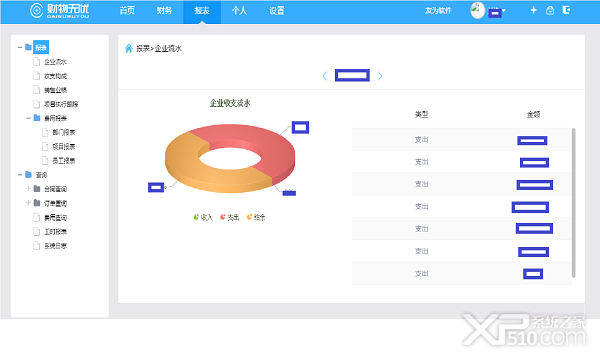Open 部门报表 in sidebar
The height and width of the screenshot is (360, 600).
pos(64,132)
